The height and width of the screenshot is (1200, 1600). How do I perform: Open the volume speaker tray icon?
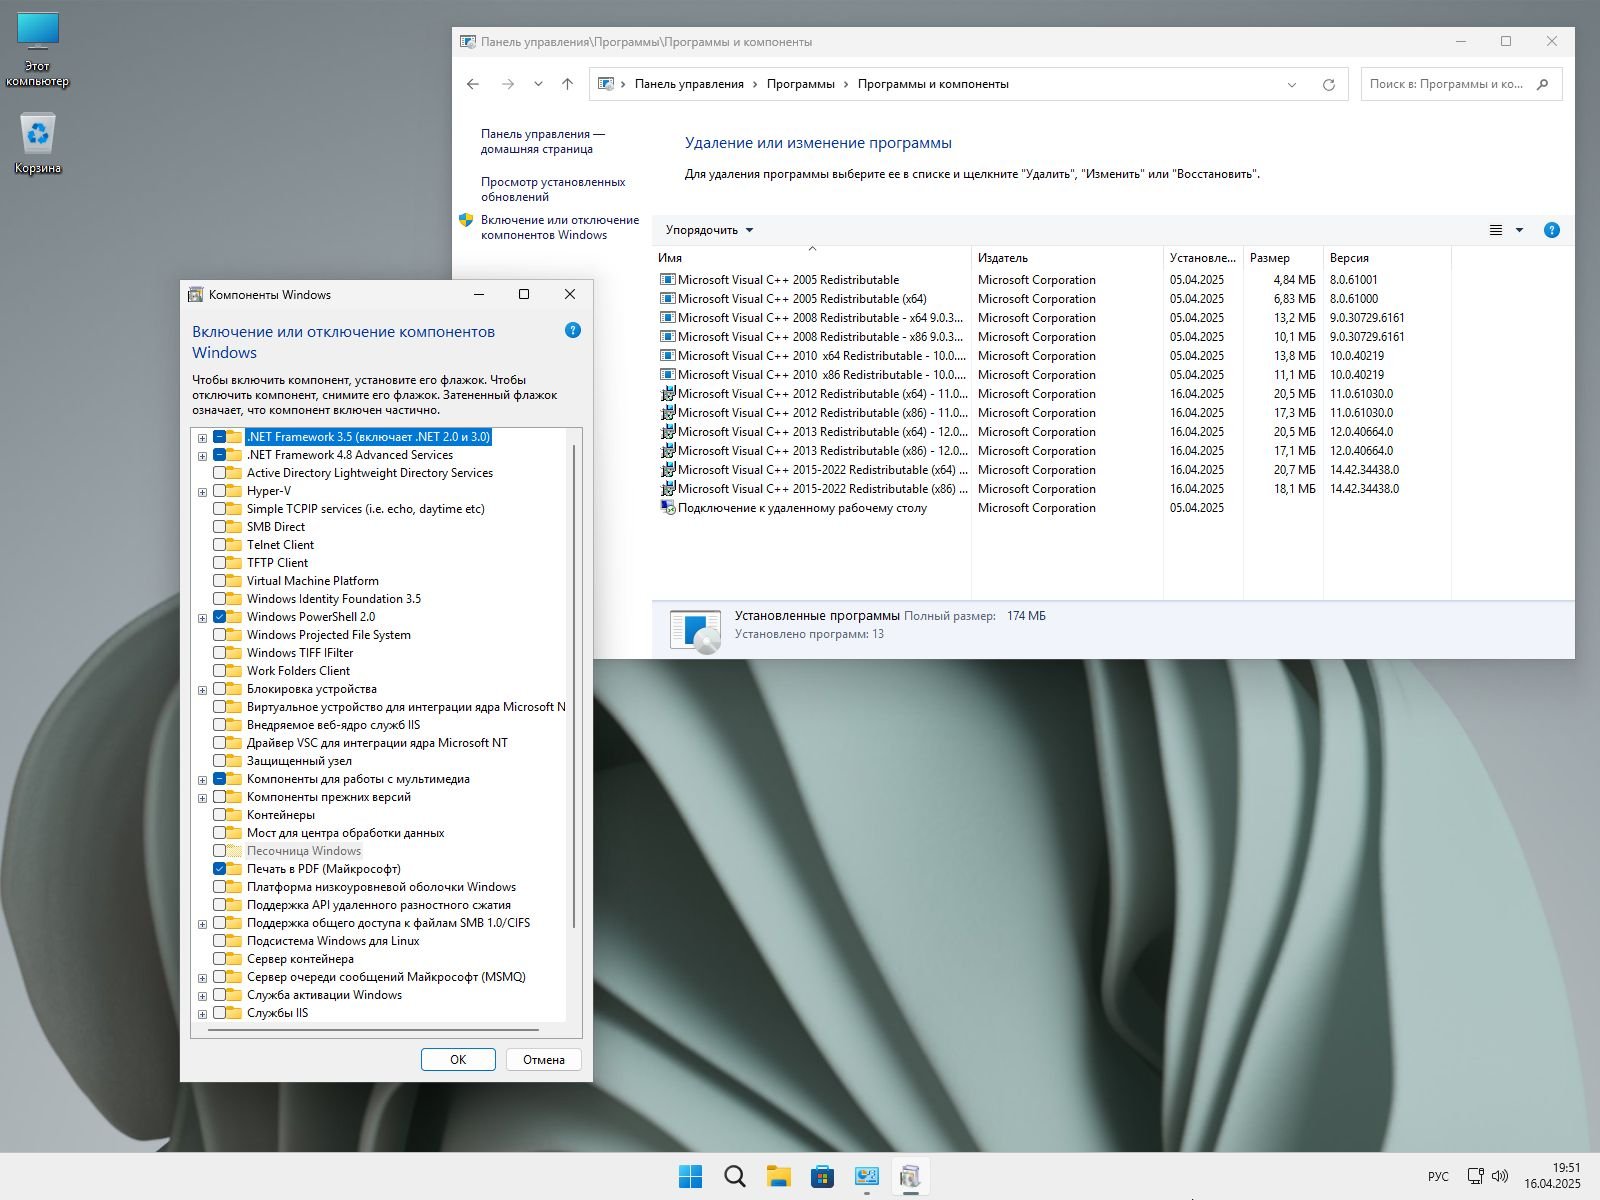(x=1500, y=1176)
